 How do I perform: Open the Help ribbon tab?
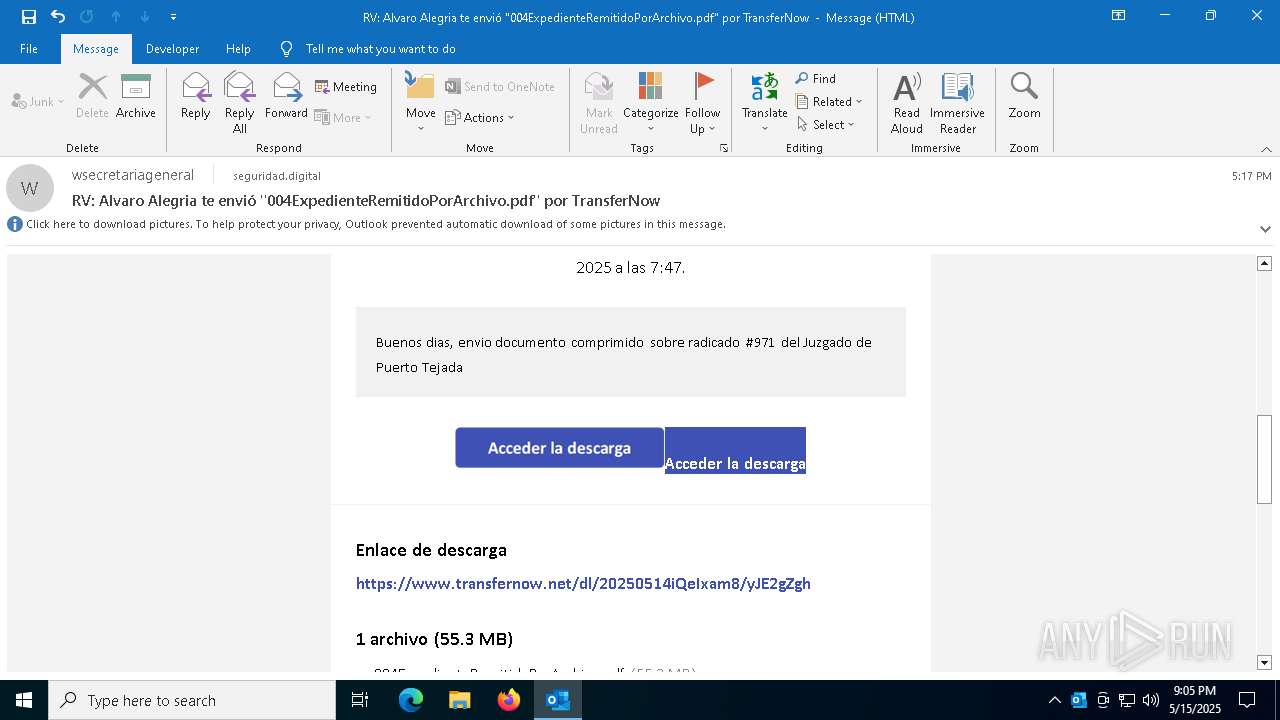click(x=238, y=48)
